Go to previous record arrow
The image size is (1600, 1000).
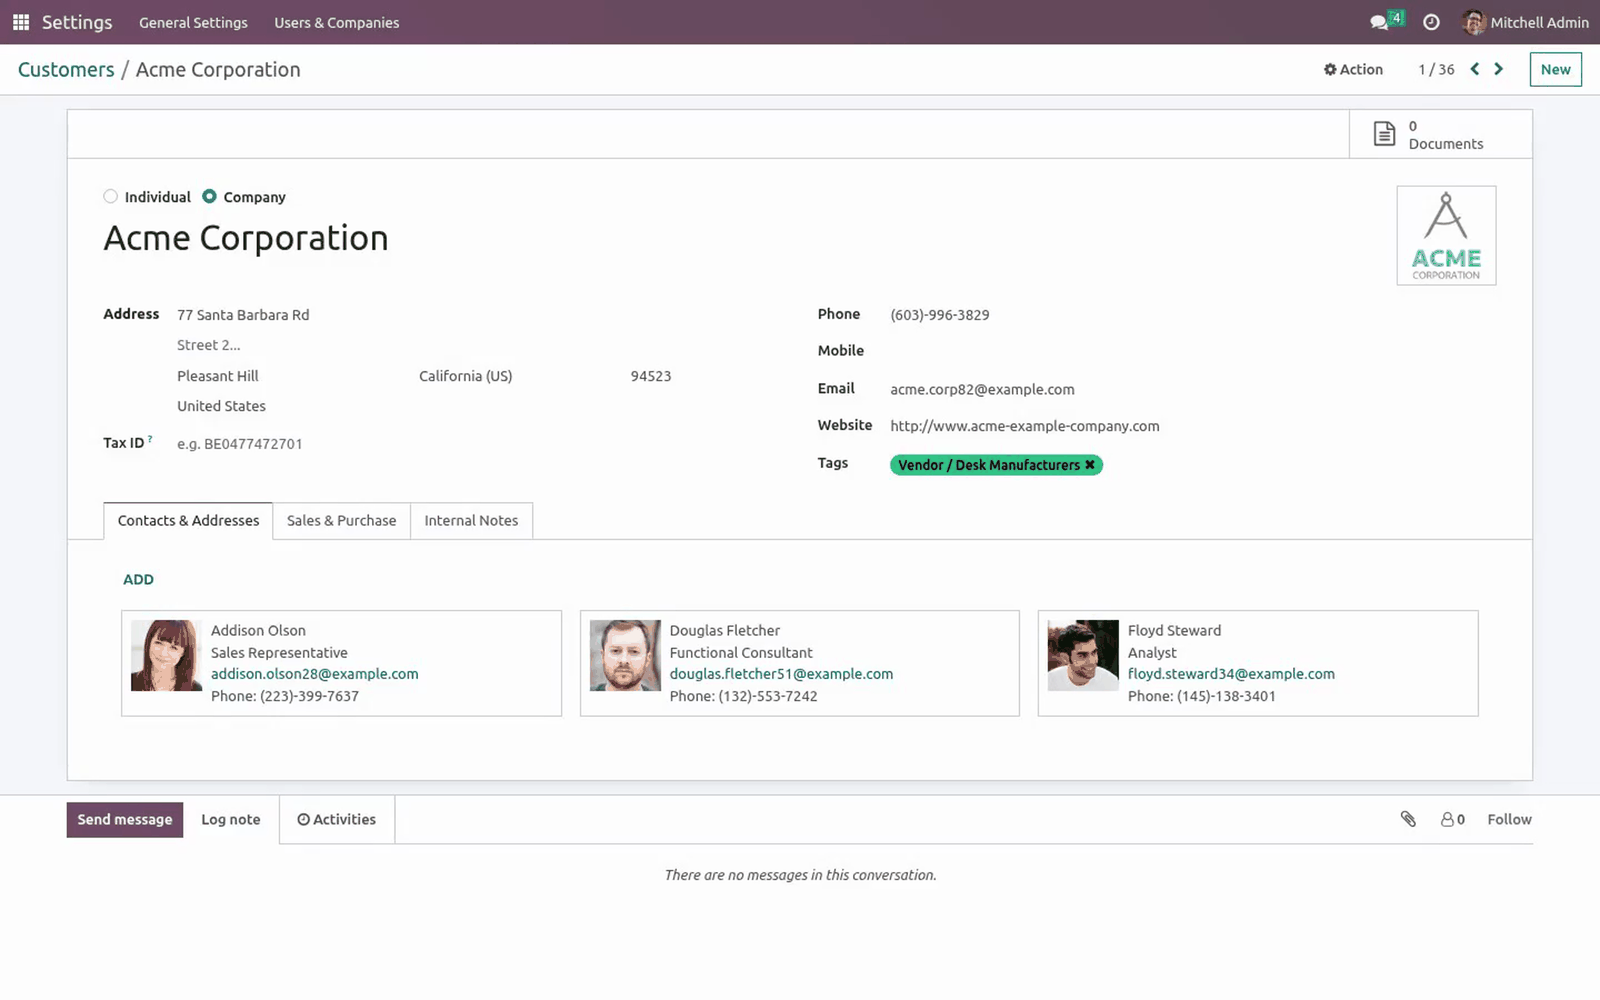point(1474,69)
